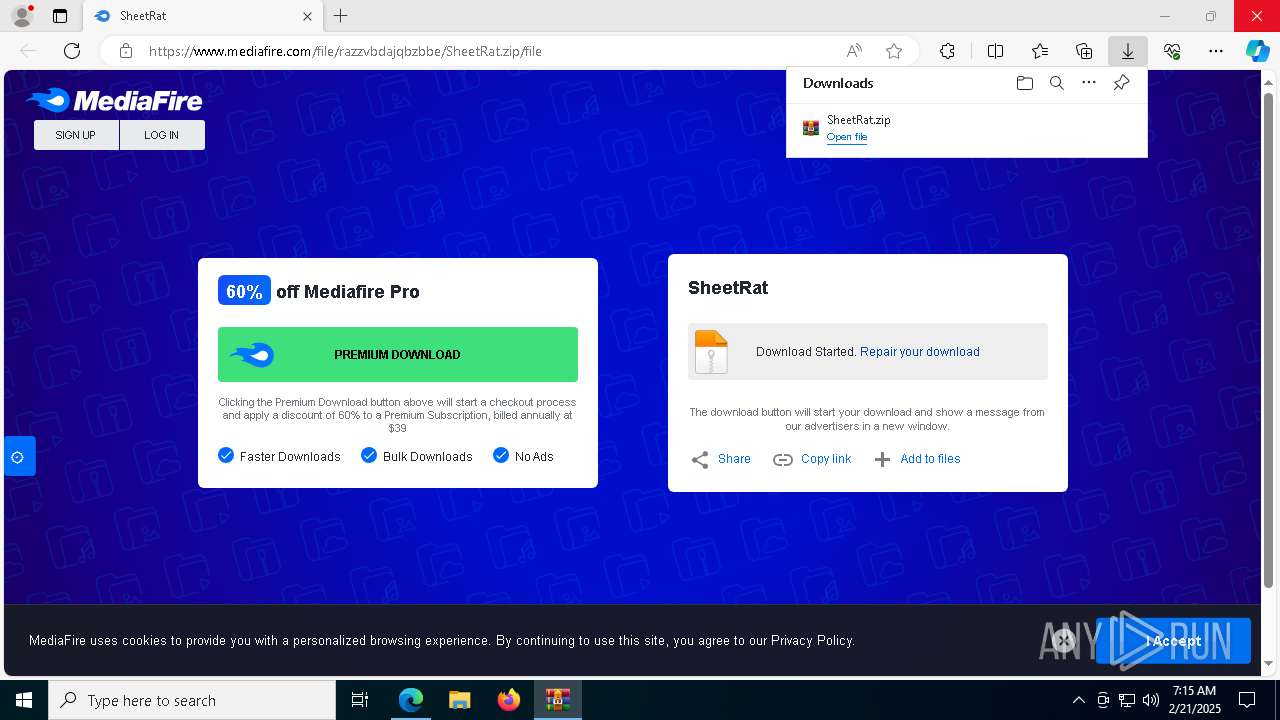Image resolution: width=1280 pixels, height=720 pixels.
Task: Launch Firefox from the taskbar
Action: pyautogui.click(x=509, y=700)
